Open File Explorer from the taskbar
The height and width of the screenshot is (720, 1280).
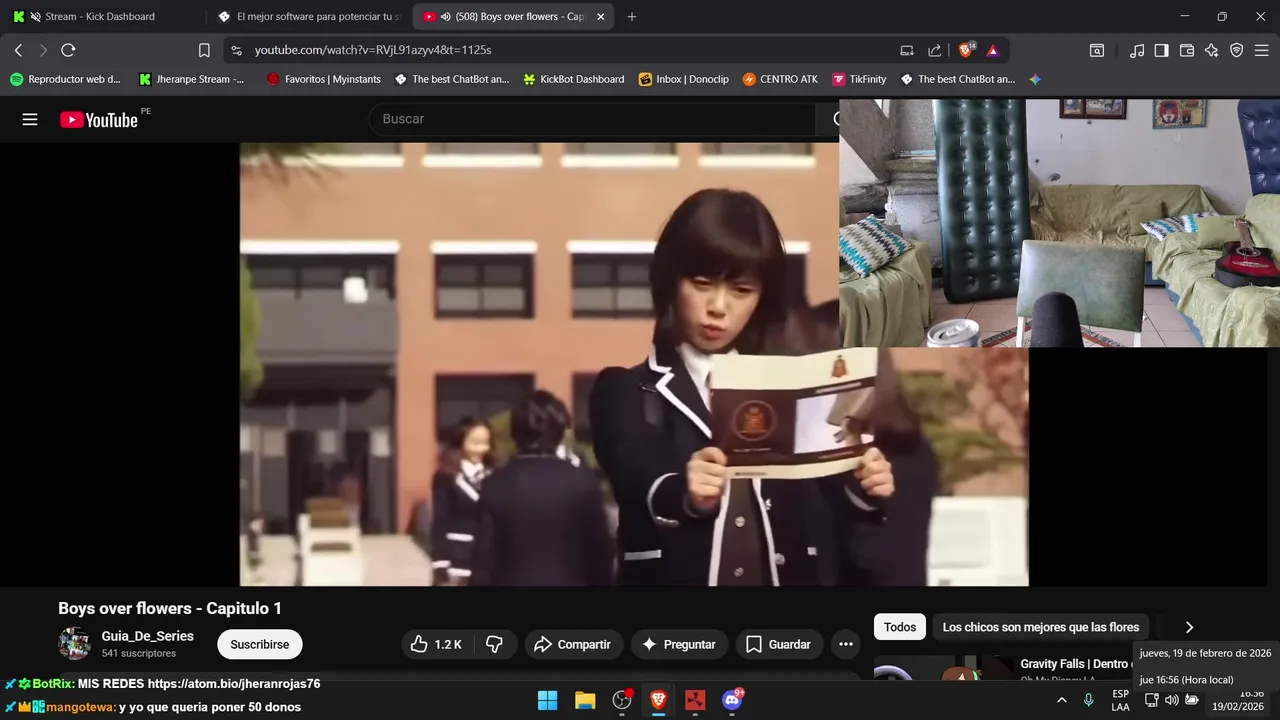(585, 700)
